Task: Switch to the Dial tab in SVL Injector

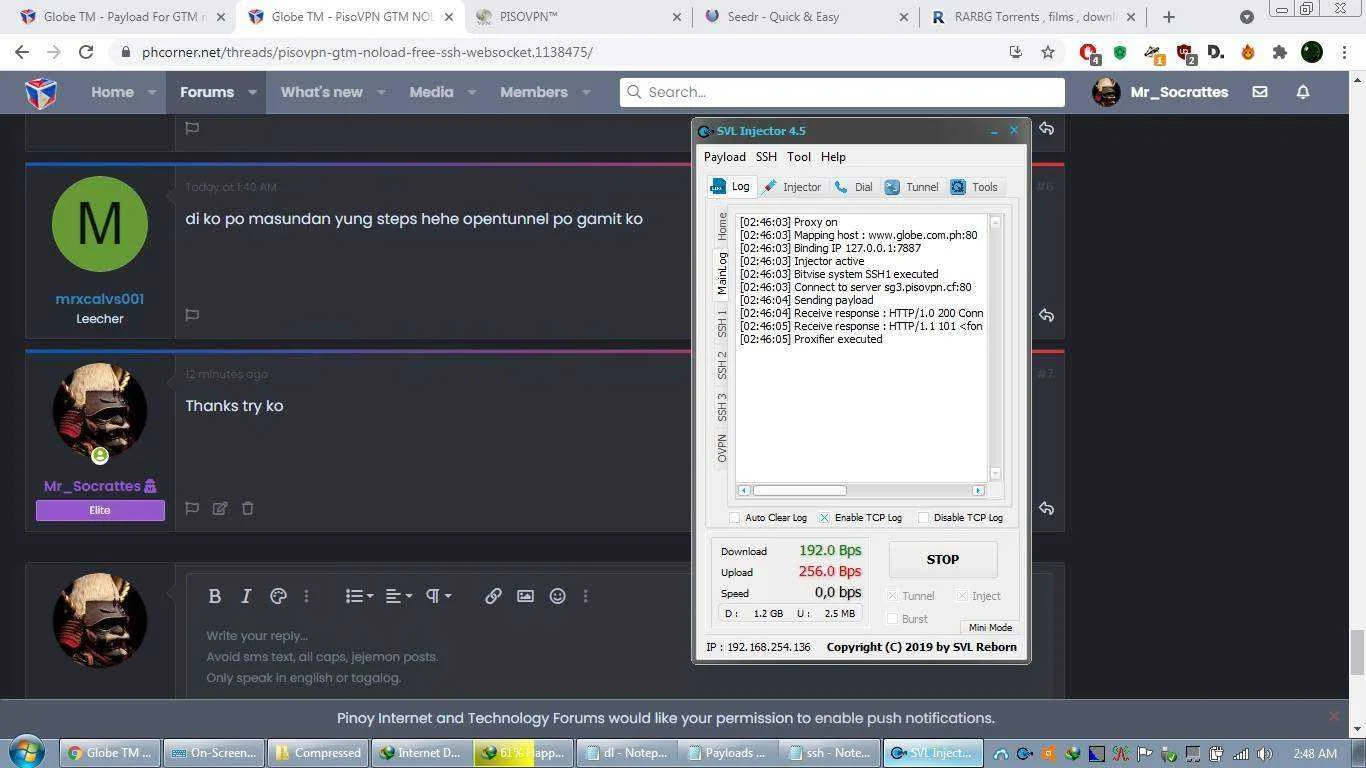Action: point(853,187)
